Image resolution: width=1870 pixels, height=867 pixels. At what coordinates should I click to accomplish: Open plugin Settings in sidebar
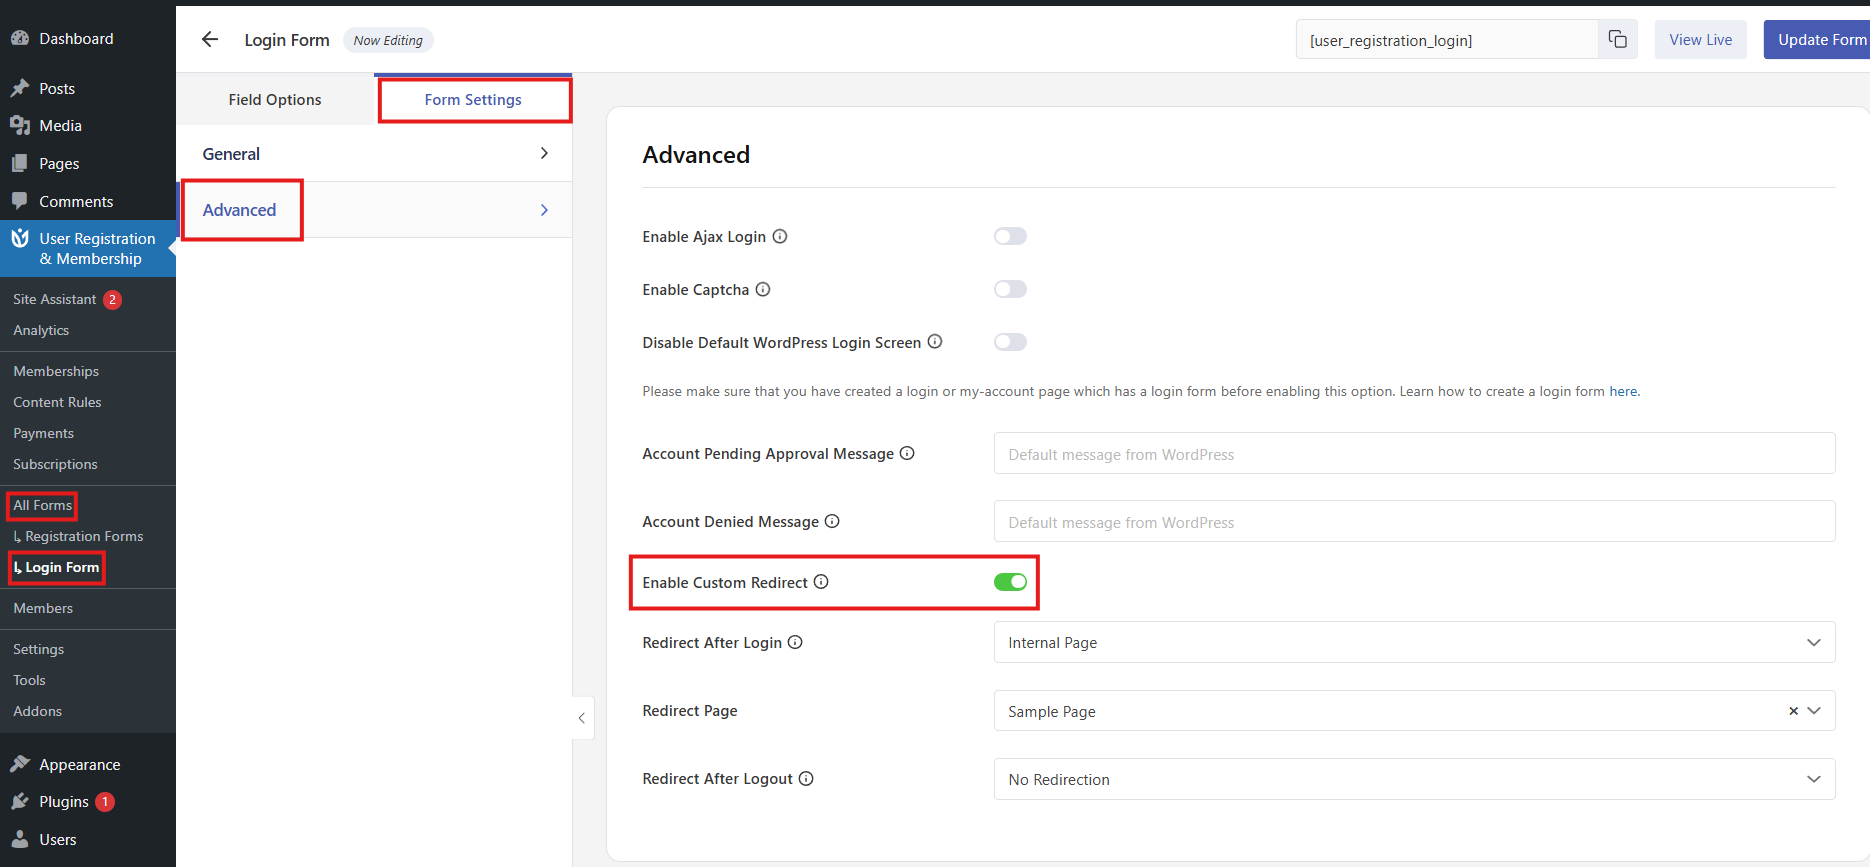(x=38, y=649)
